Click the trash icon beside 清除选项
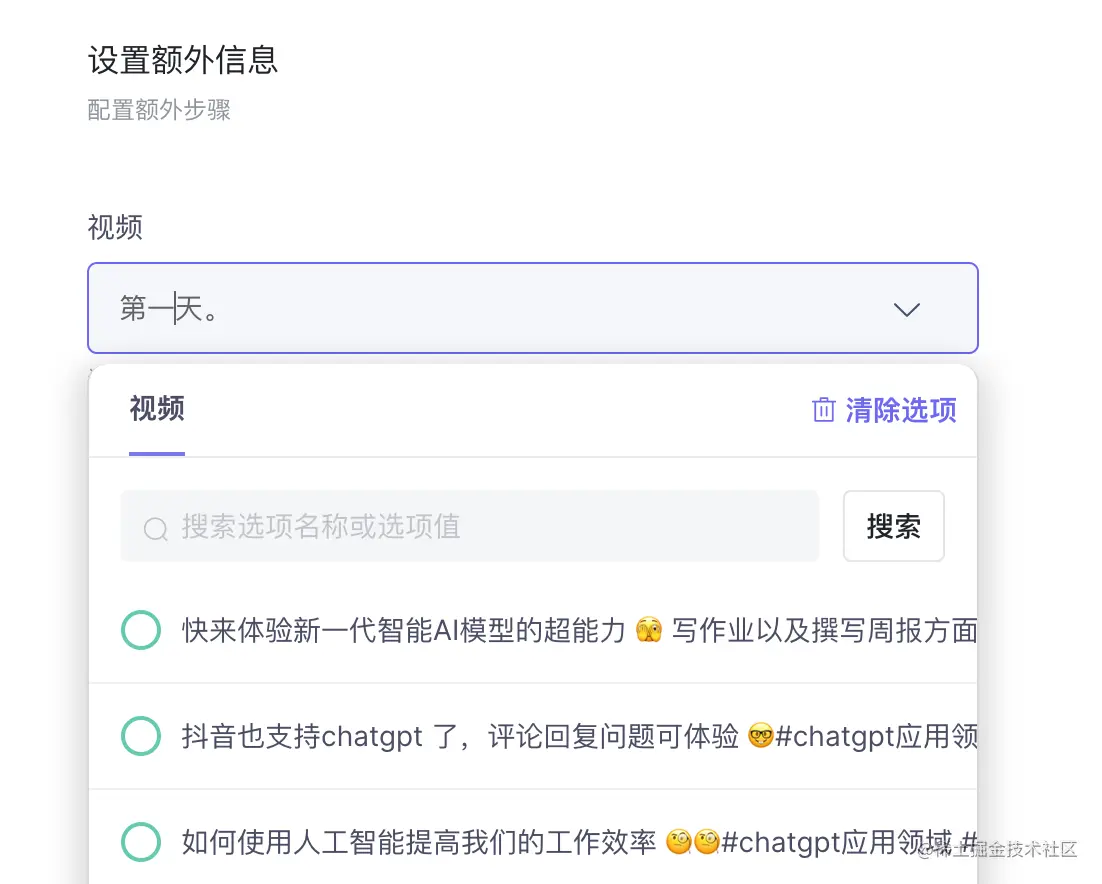 pyautogui.click(x=823, y=410)
